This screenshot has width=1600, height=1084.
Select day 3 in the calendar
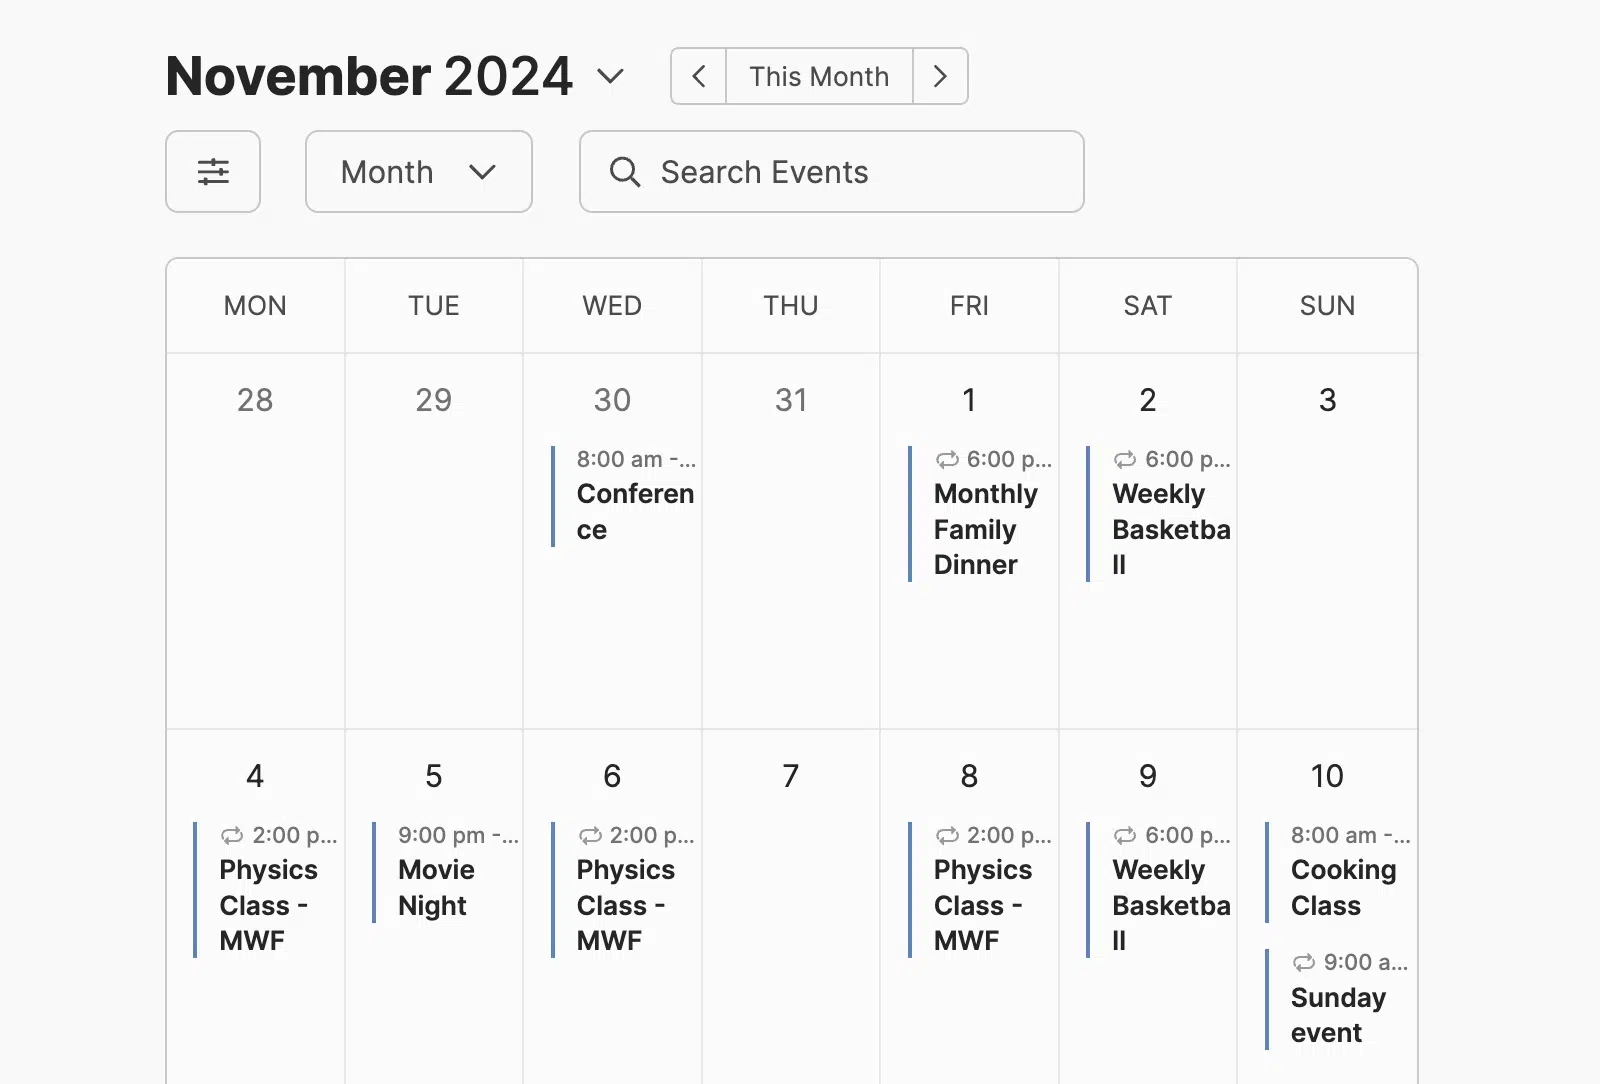coord(1327,400)
